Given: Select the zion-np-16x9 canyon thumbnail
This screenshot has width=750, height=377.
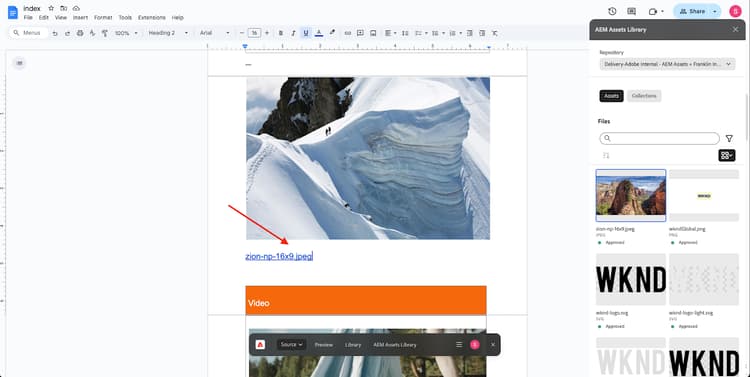Looking at the screenshot, I should (x=630, y=195).
